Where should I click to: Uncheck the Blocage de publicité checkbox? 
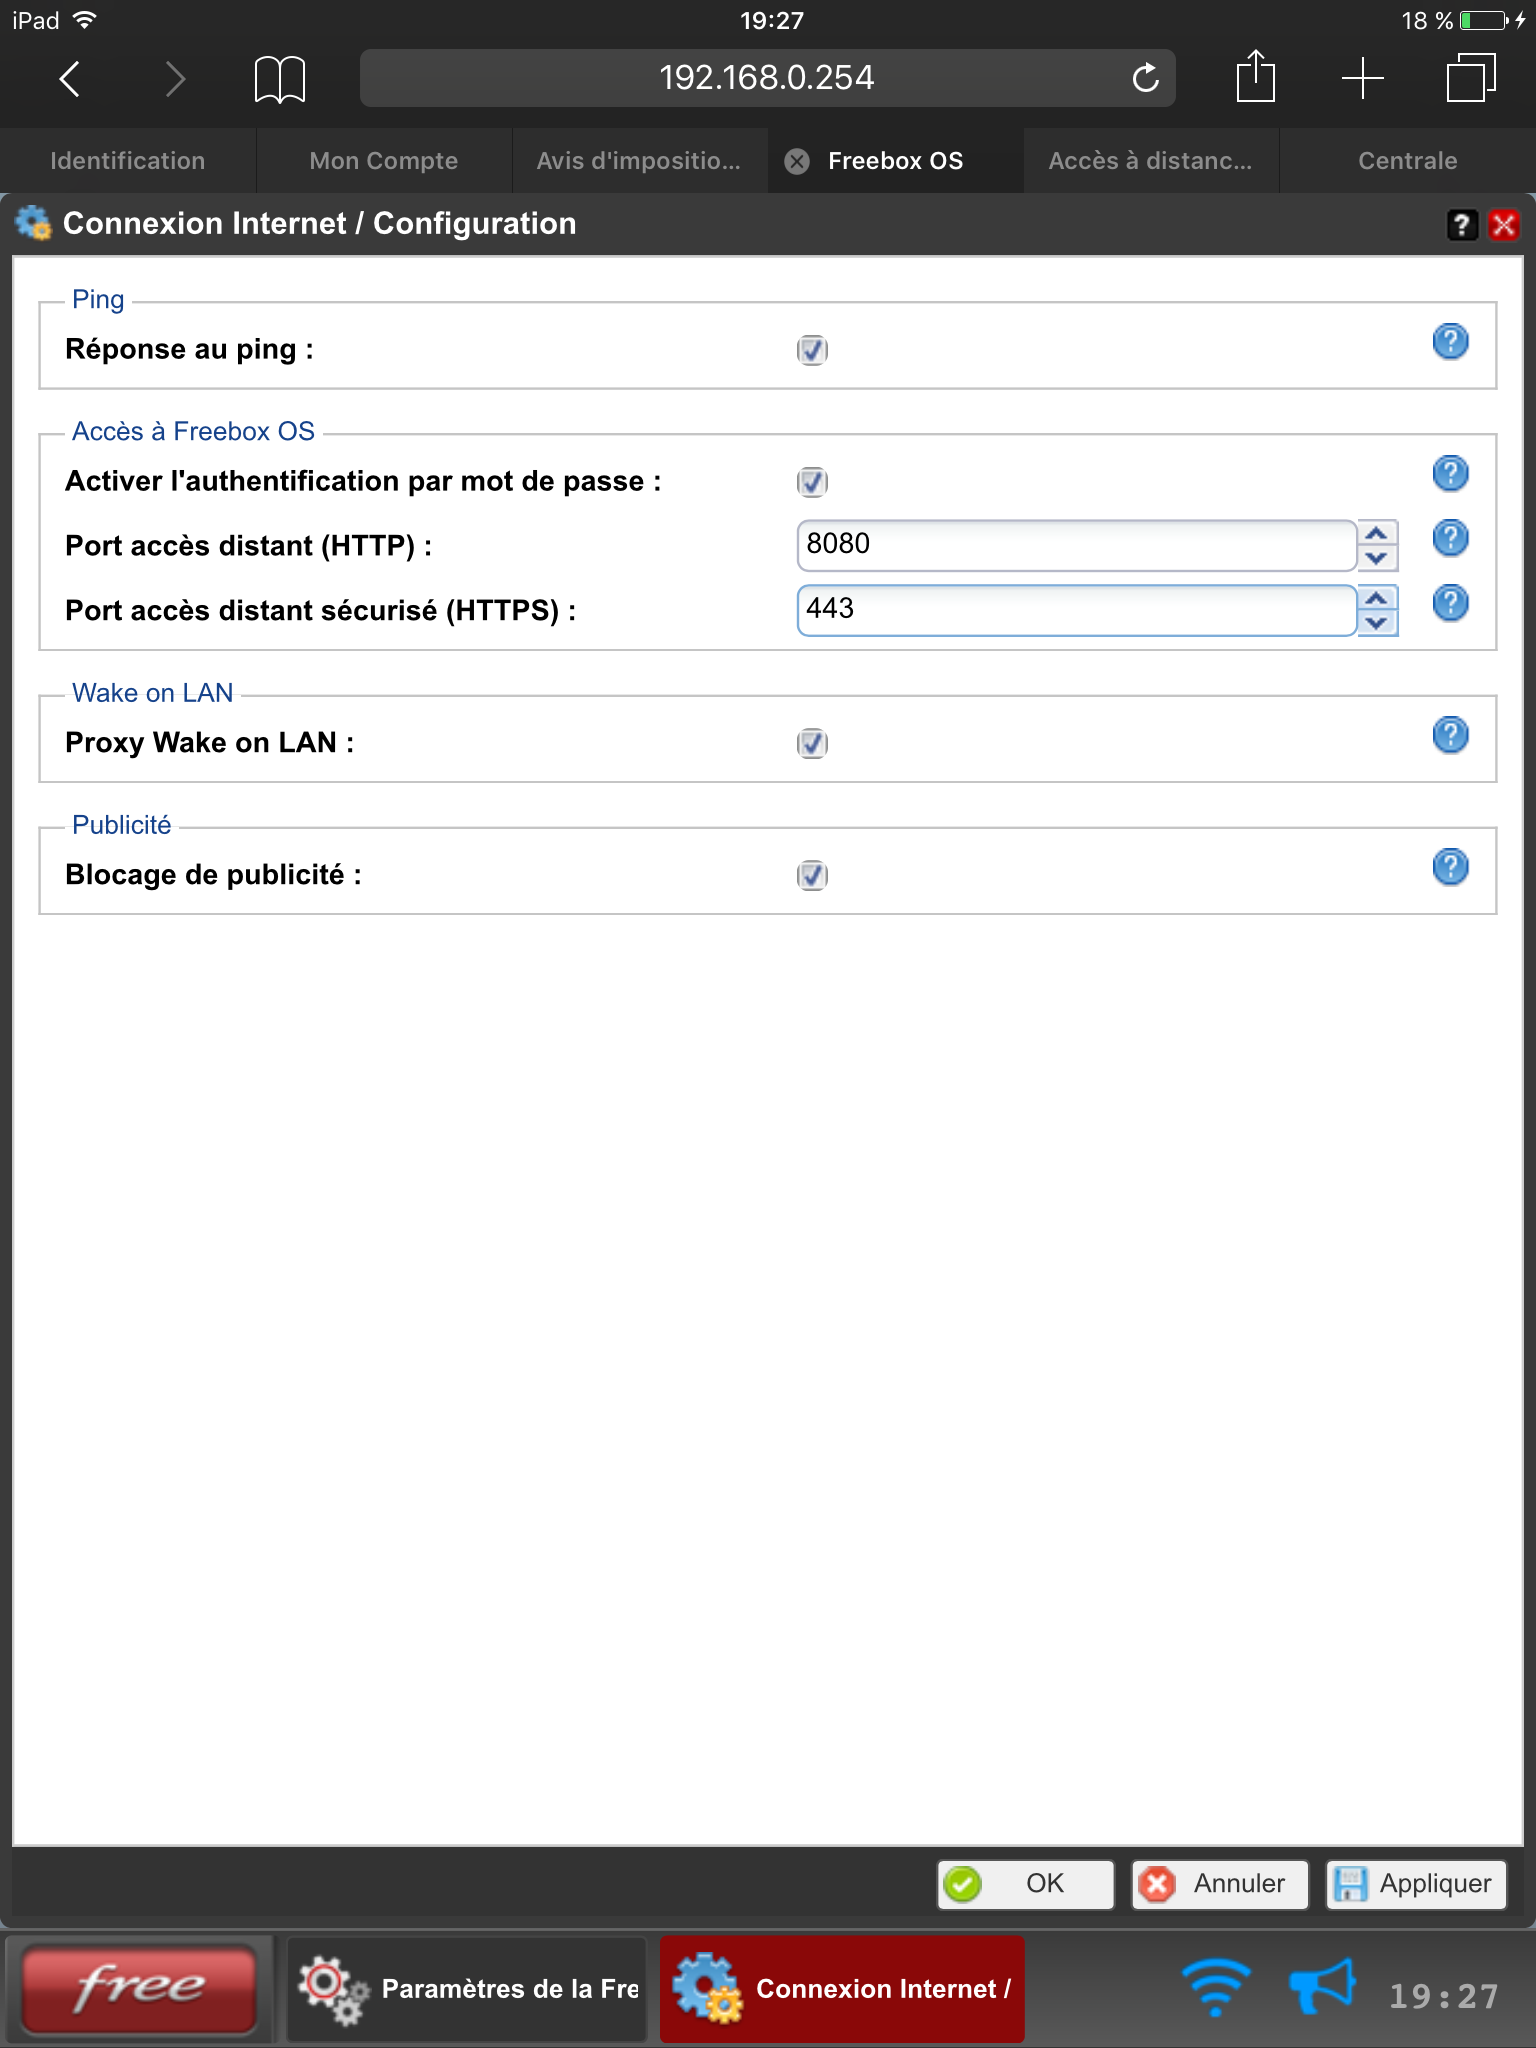coord(812,875)
